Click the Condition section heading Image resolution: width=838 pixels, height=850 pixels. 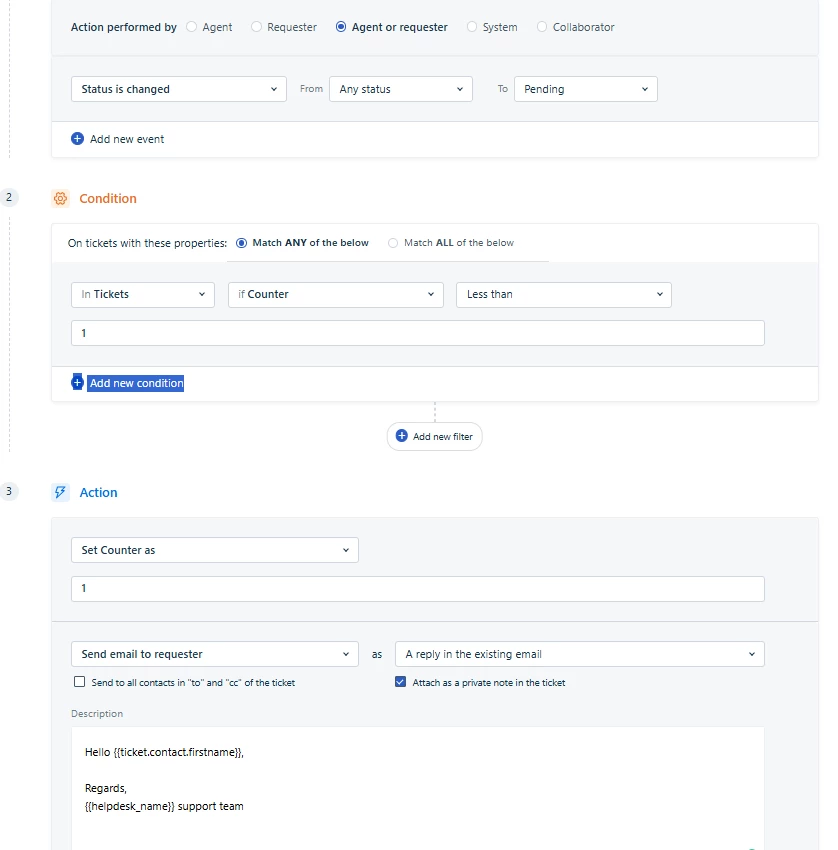click(108, 198)
